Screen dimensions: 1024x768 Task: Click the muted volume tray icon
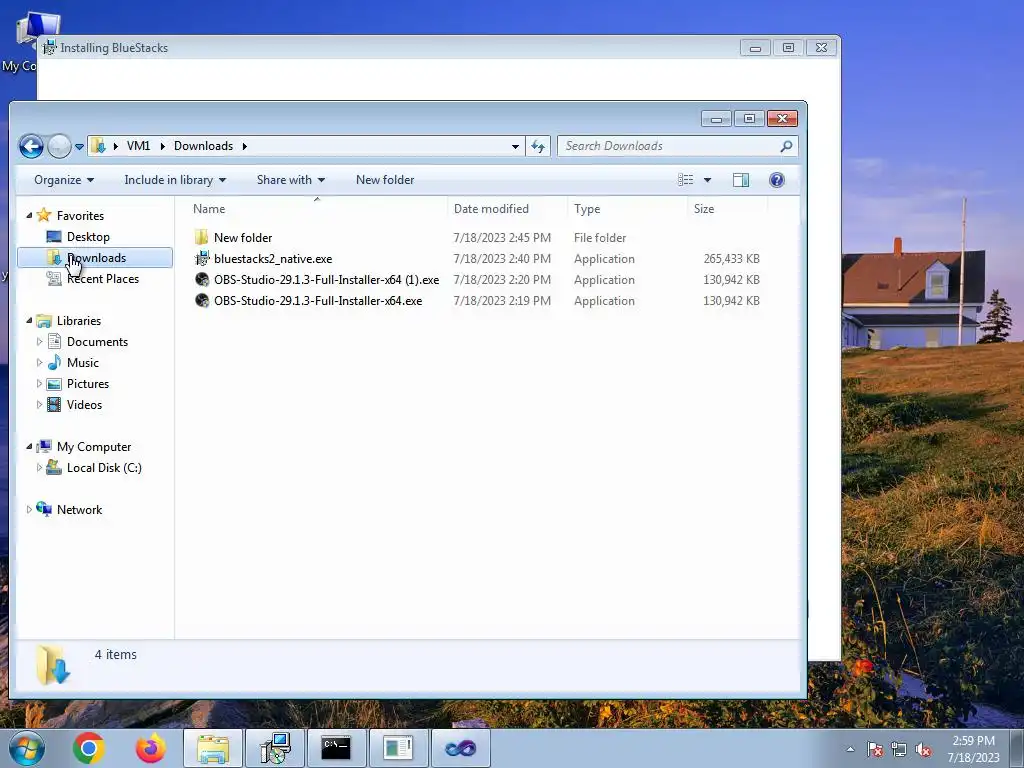point(923,749)
